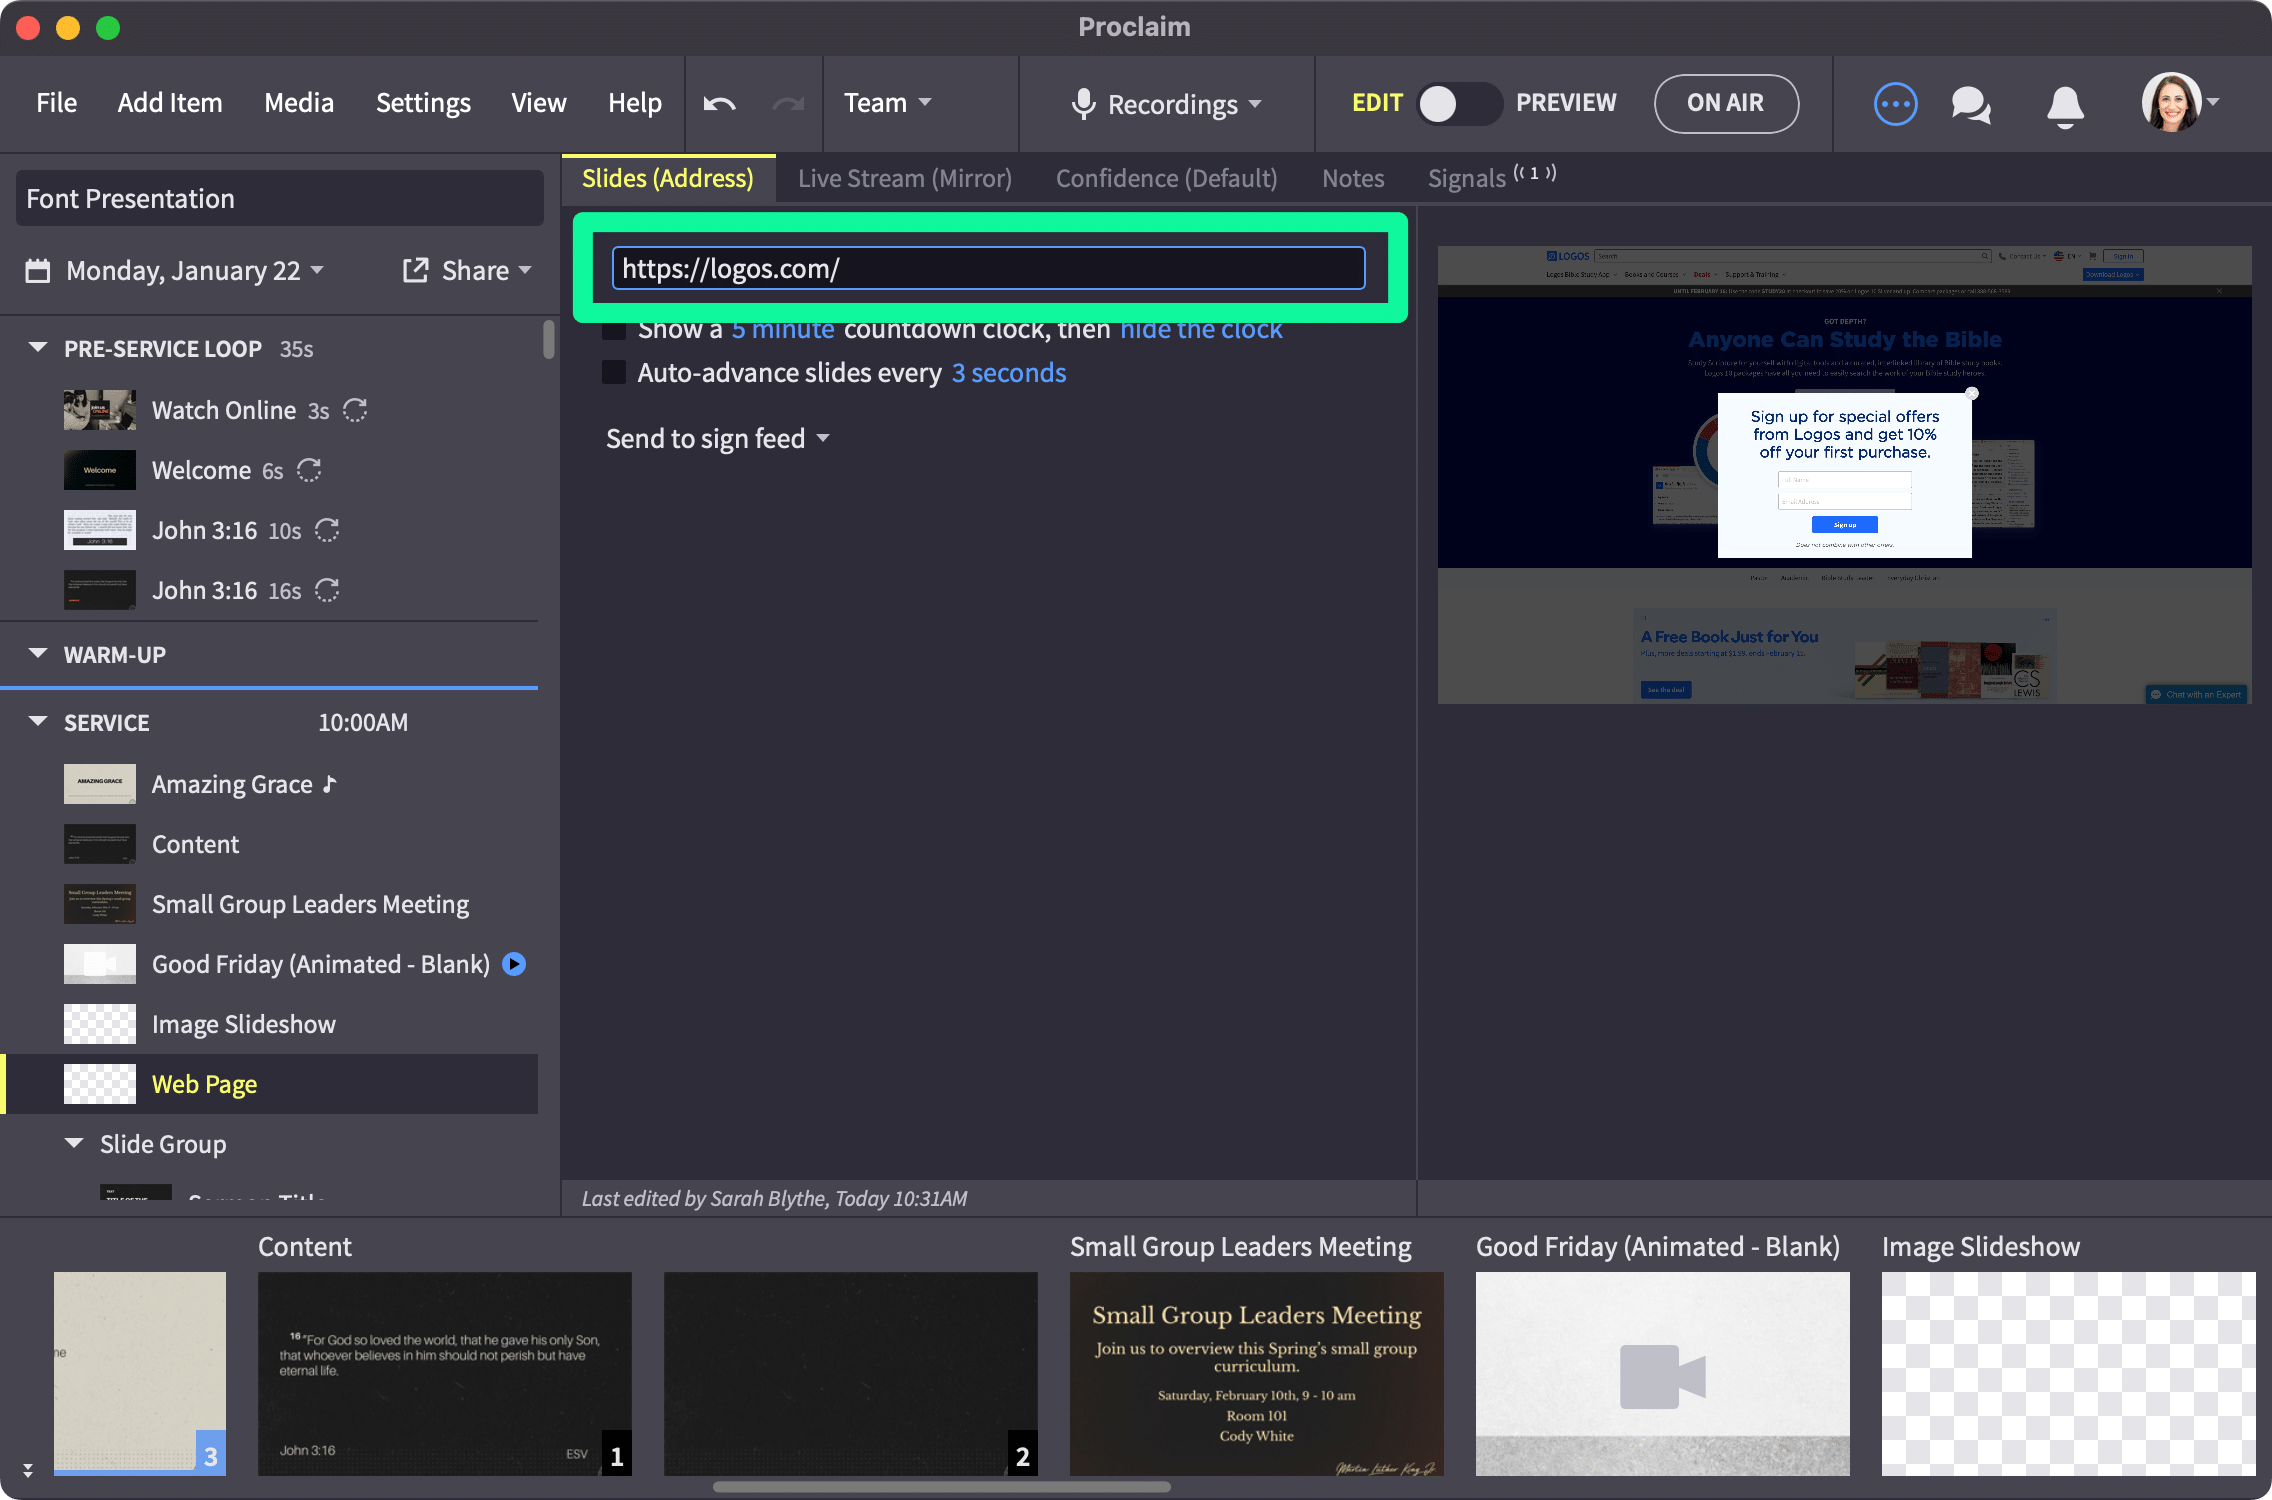The image size is (2272, 1500).
Task: Open the chat conversations icon
Action: [x=1970, y=104]
